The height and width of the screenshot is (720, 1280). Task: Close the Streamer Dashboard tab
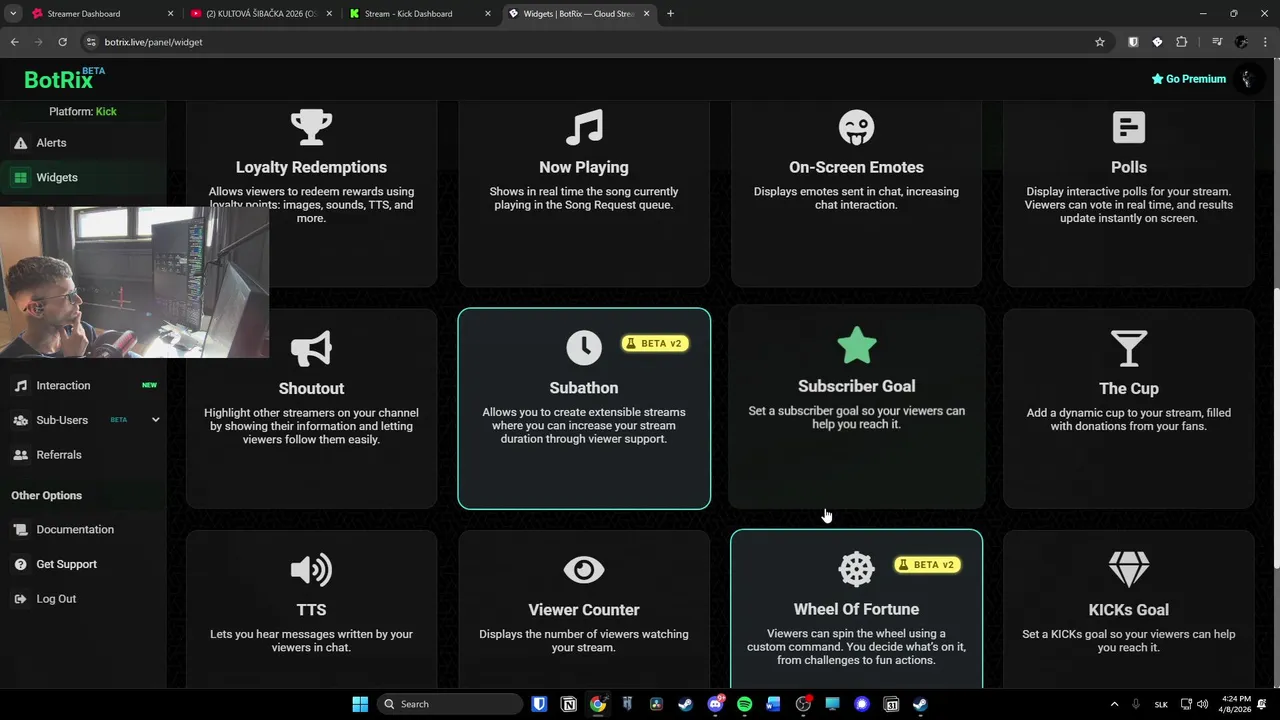(x=170, y=13)
